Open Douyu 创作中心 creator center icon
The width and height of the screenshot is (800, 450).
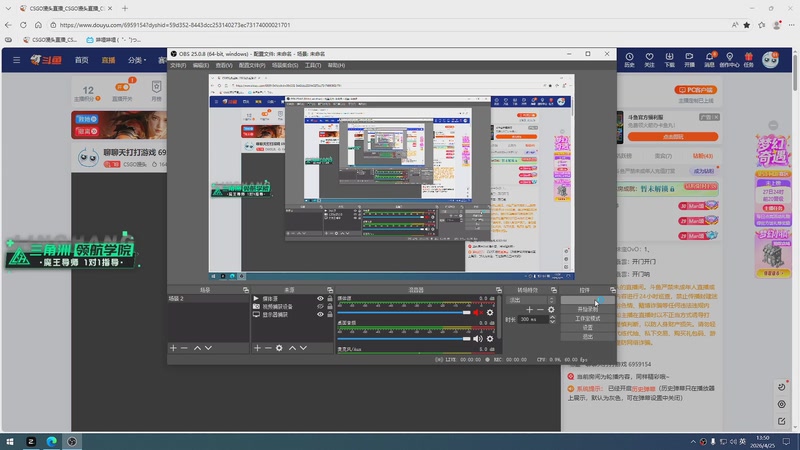click(729, 60)
